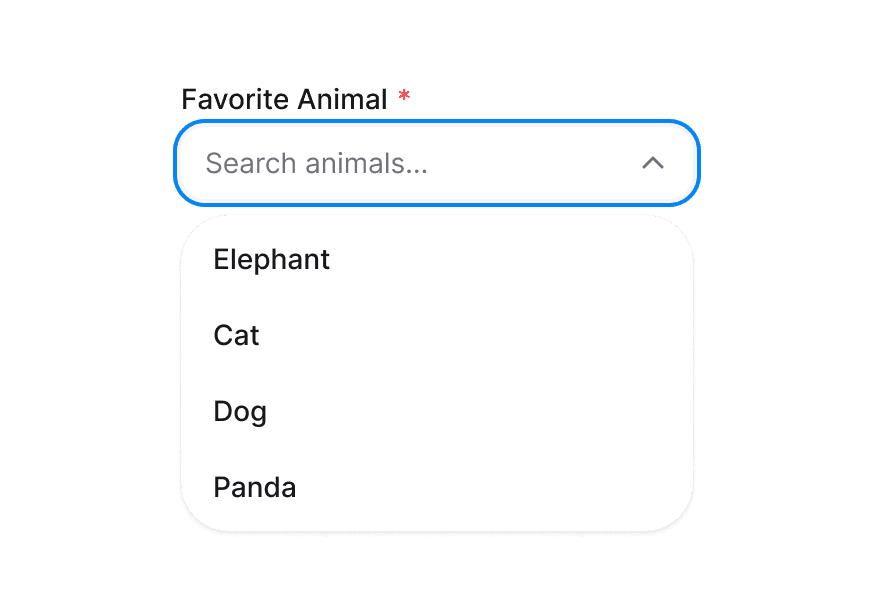Set Favorite Animal to Cat

pos(237,336)
